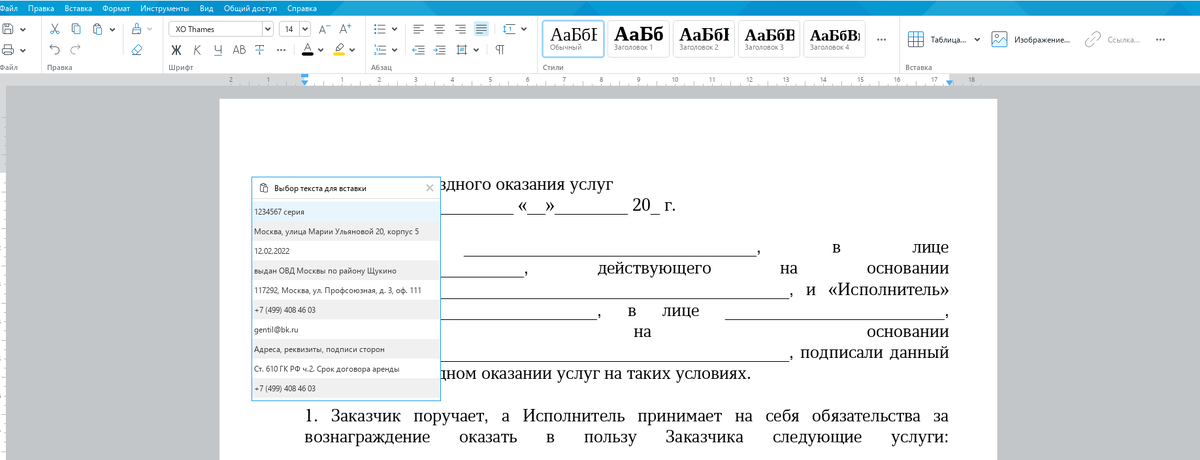The height and width of the screenshot is (460, 1200).
Task: Toggle justified text alignment
Action: [x=482, y=29]
